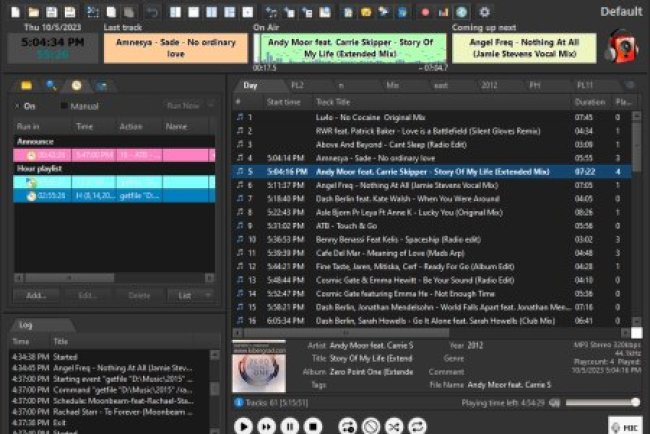Image resolution: width=650 pixels, height=434 pixels.
Task: Click the On Air track progress waveform
Action: pos(350,48)
